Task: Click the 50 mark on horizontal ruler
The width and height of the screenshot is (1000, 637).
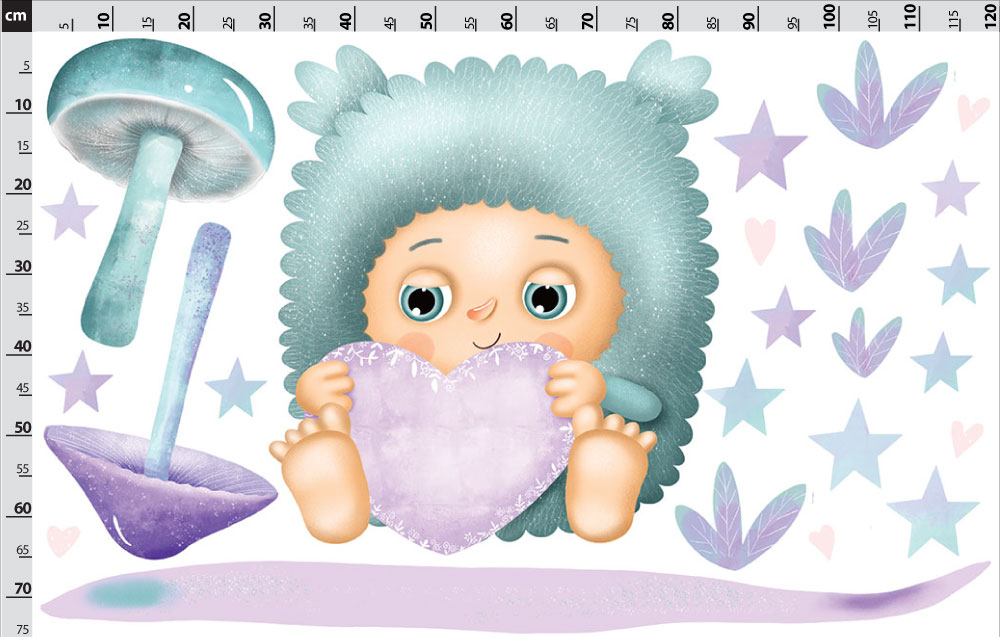Action: pos(427,20)
